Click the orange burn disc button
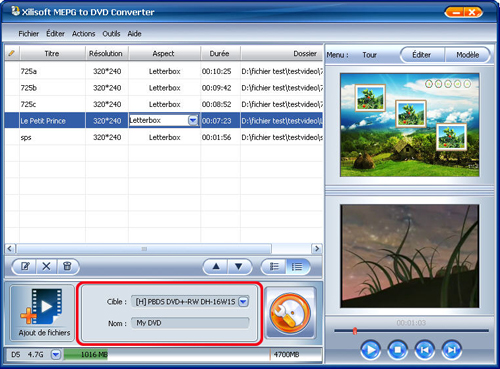Image resolution: width=500 pixels, height=369 pixels. (290, 313)
